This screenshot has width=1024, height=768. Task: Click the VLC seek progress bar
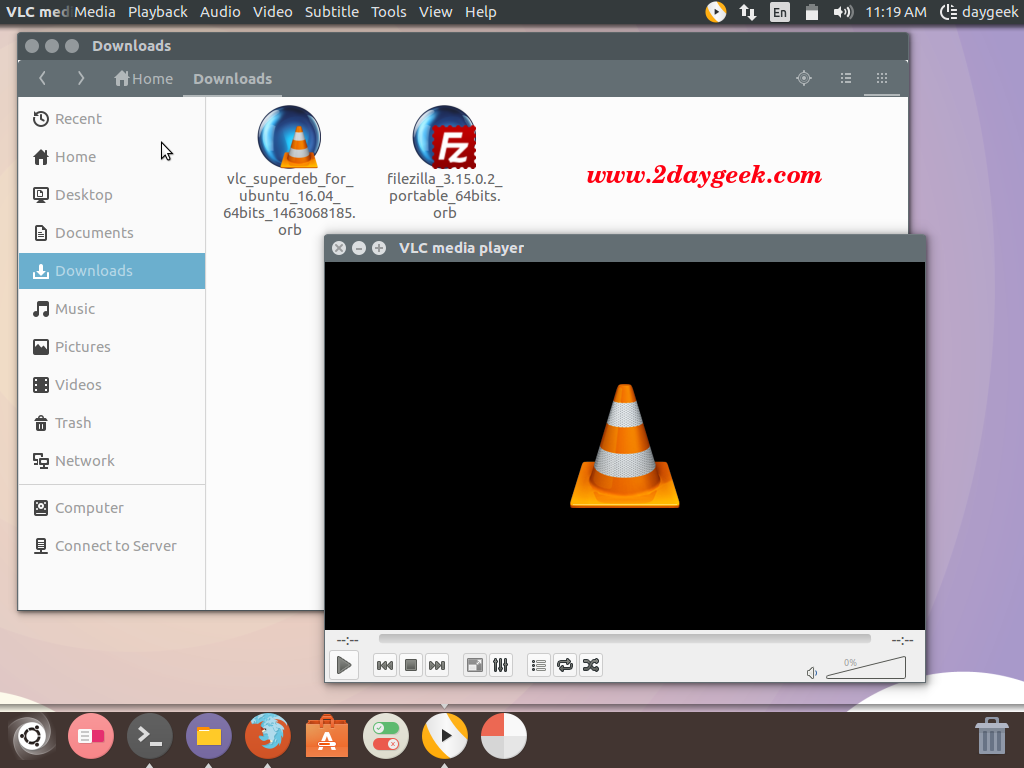[x=624, y=638]
